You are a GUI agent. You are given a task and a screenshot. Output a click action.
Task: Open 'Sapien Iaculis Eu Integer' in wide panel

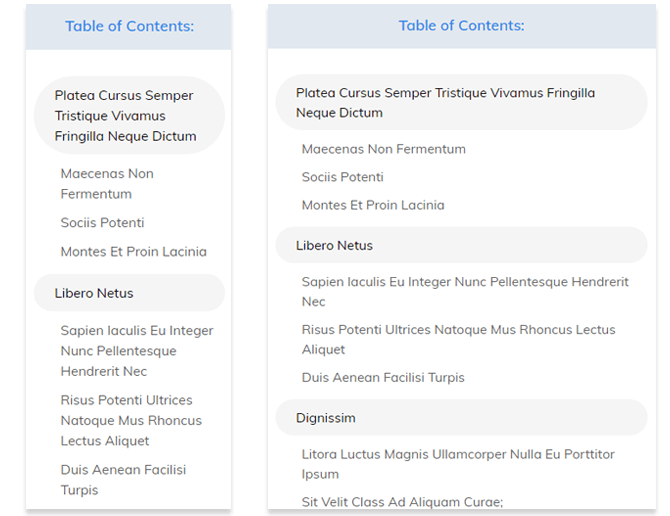point(465,291)
